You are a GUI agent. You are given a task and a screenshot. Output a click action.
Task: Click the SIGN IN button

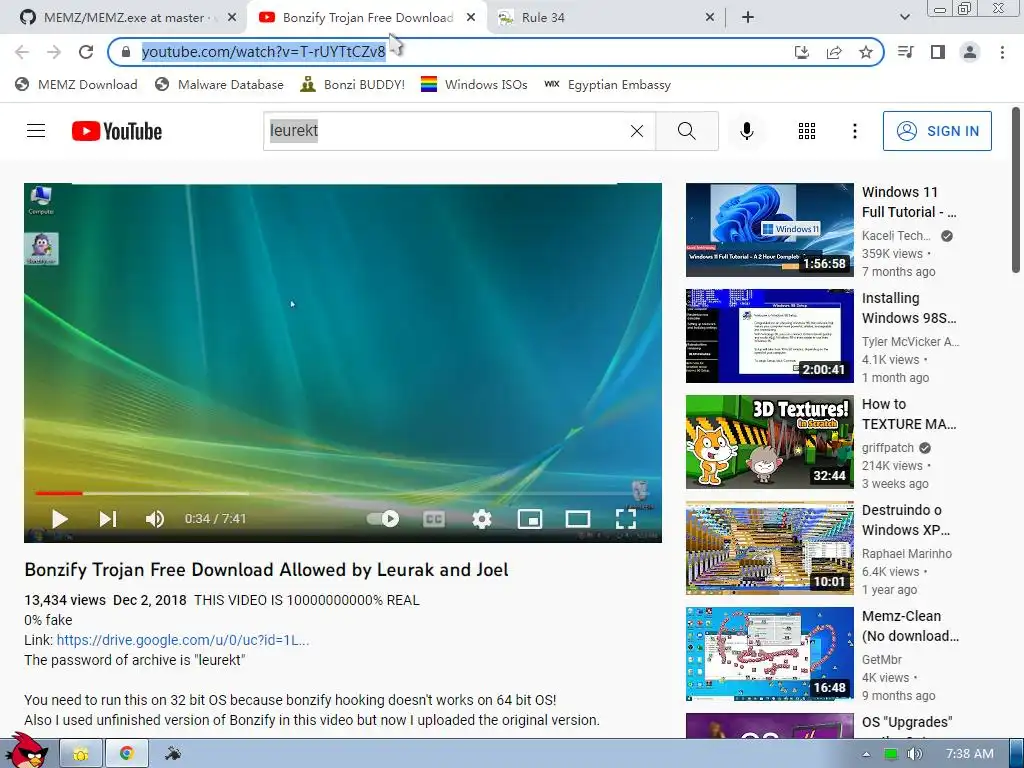[x=937, y=131]
